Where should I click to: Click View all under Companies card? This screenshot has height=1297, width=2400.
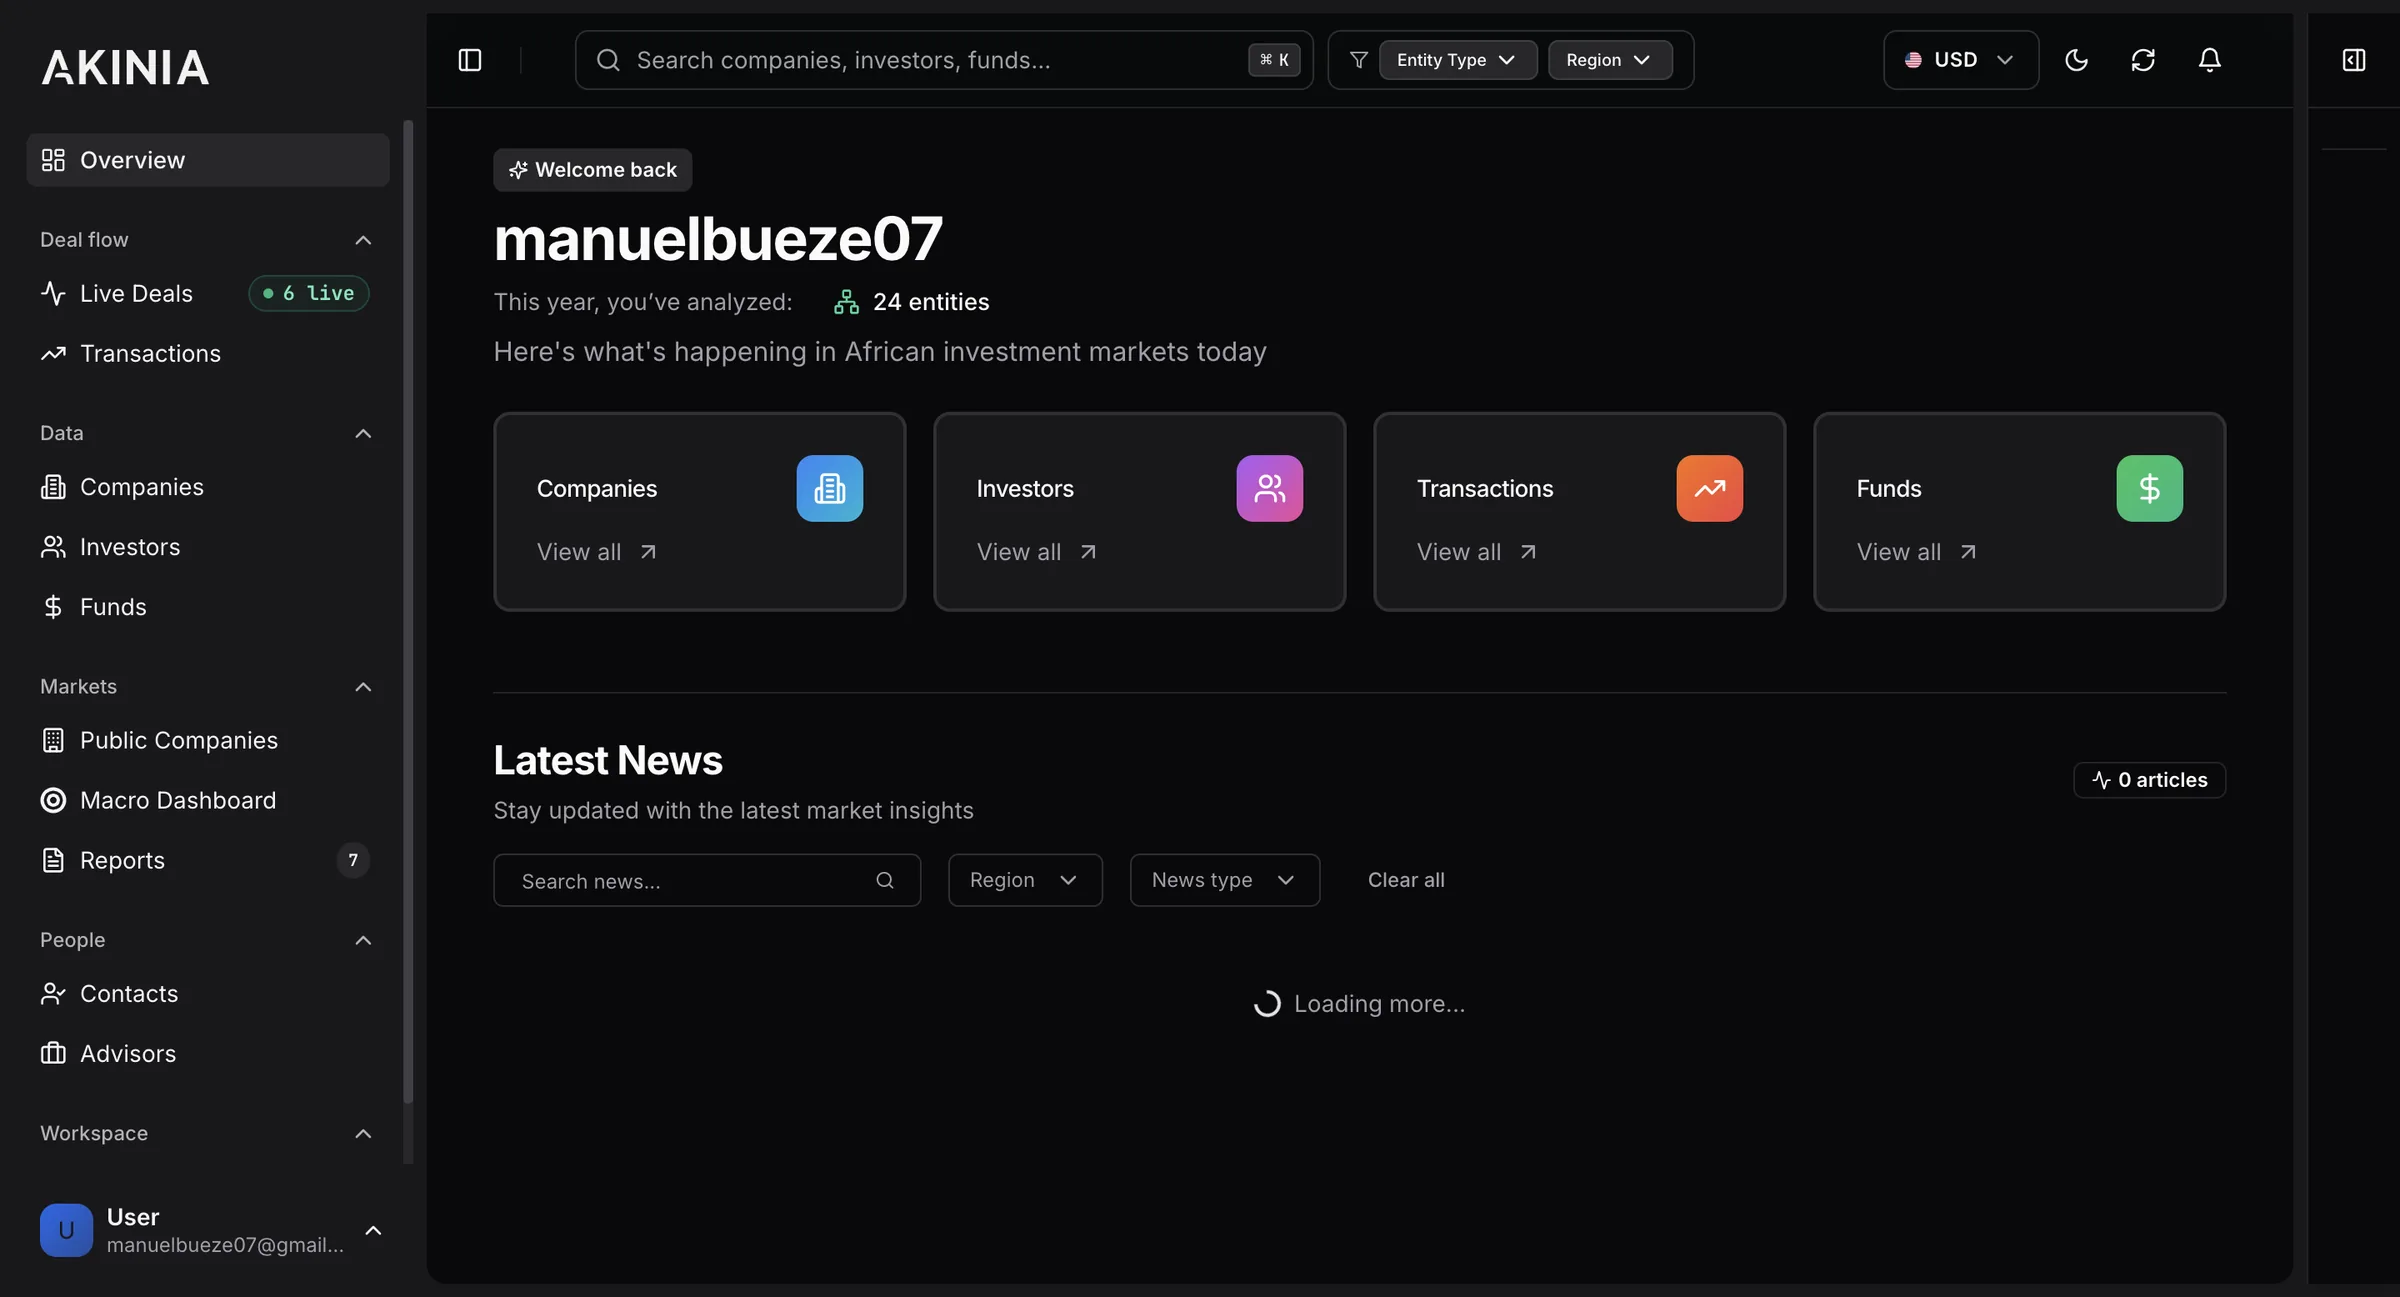tap(597, 552)
